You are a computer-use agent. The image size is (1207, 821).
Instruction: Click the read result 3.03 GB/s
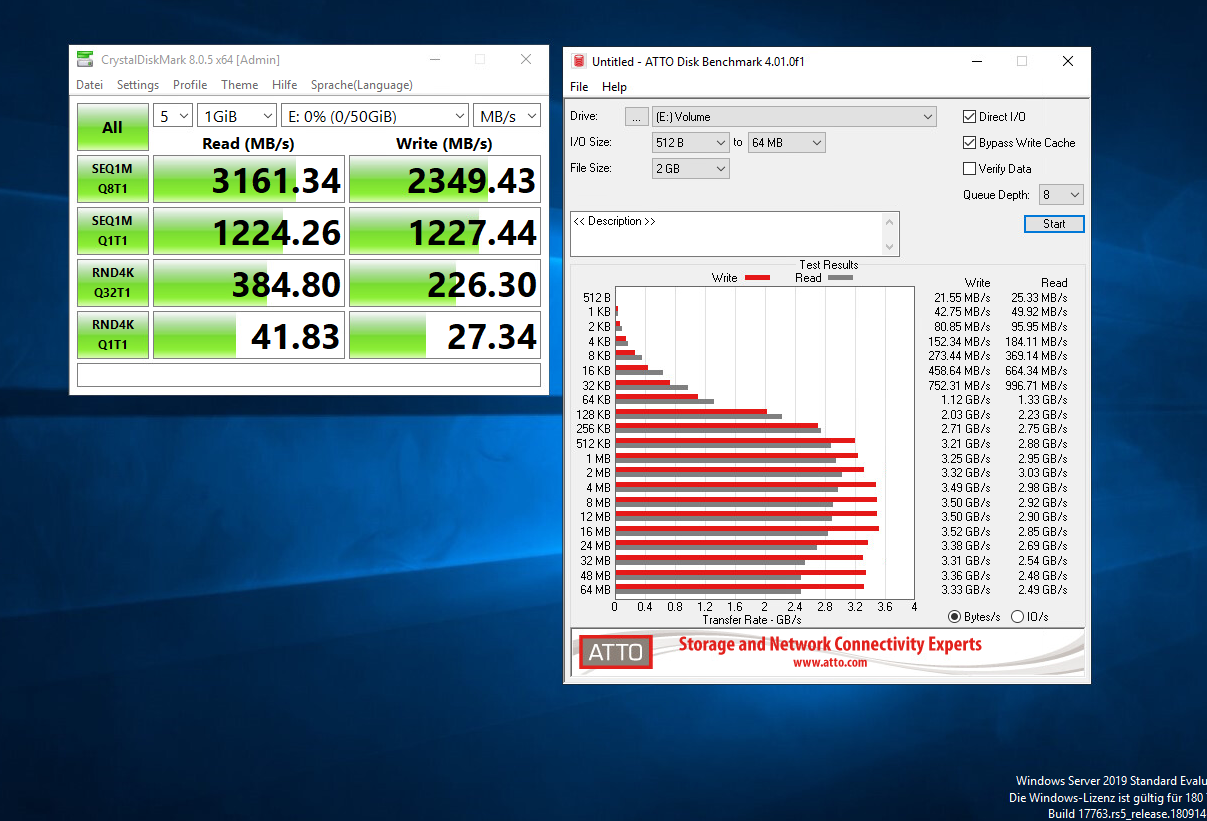(x=1042, y=473)
